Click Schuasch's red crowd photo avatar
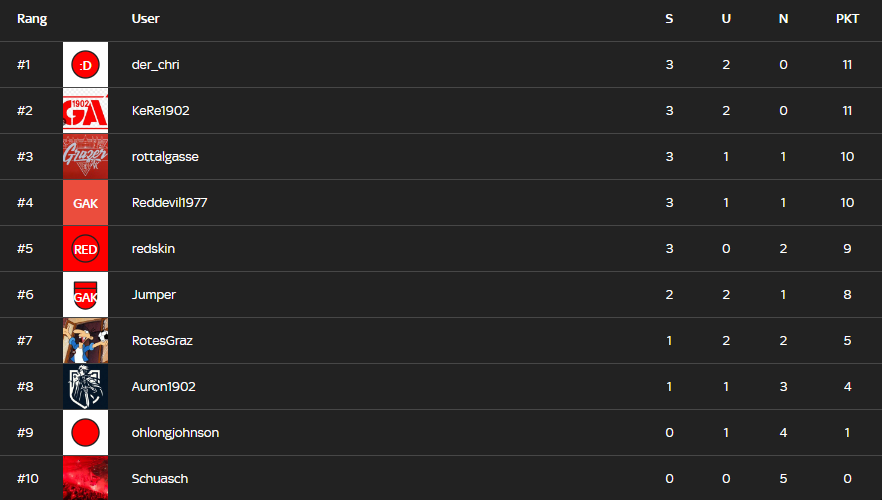Screen dimensions: 882x500 click(85, 478)
